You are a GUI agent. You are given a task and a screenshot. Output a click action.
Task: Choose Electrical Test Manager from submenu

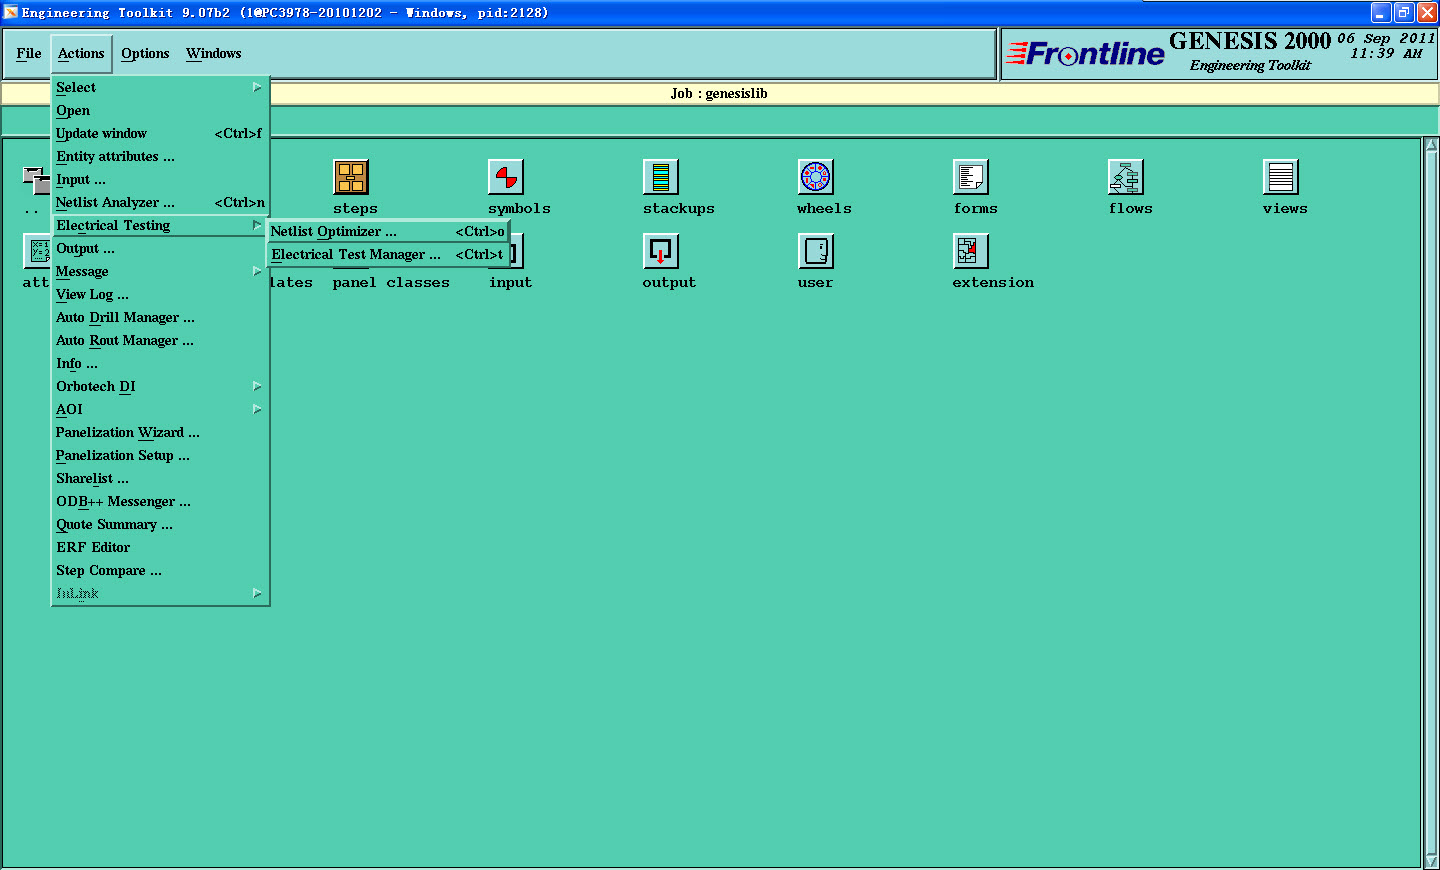[x=388, y=254]
